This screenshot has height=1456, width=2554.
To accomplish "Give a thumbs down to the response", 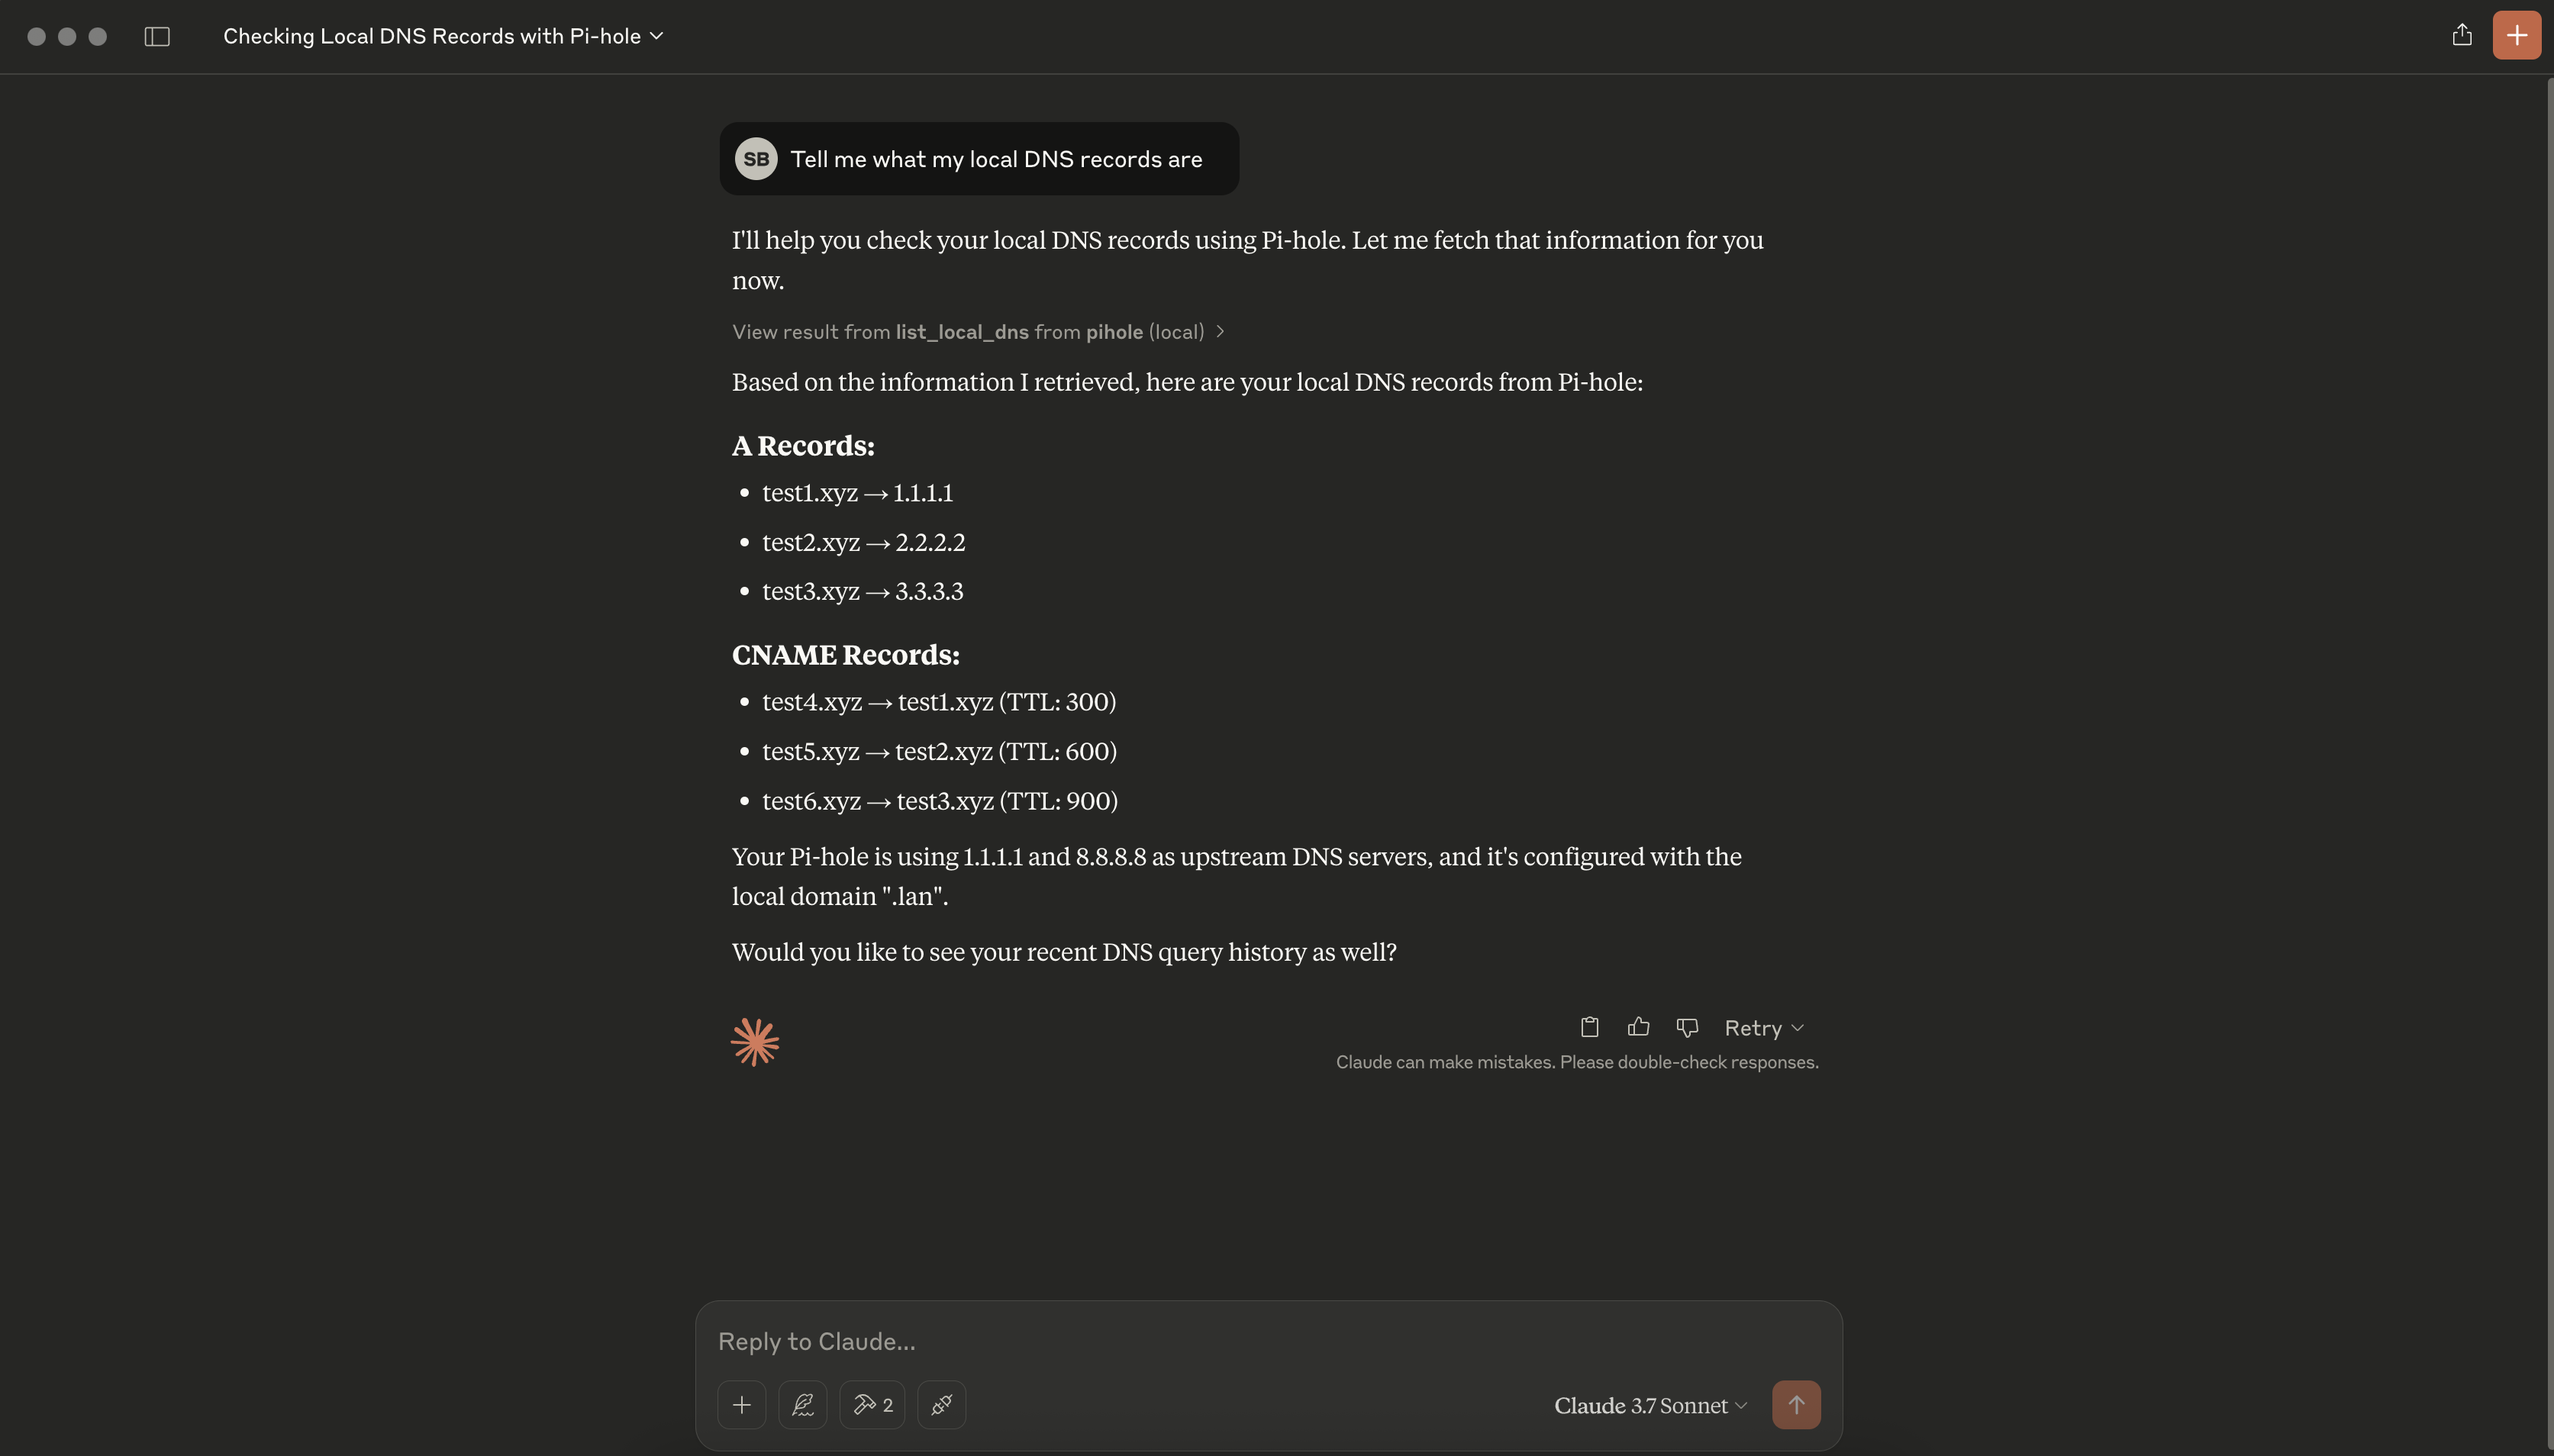I will 1685,1027.
